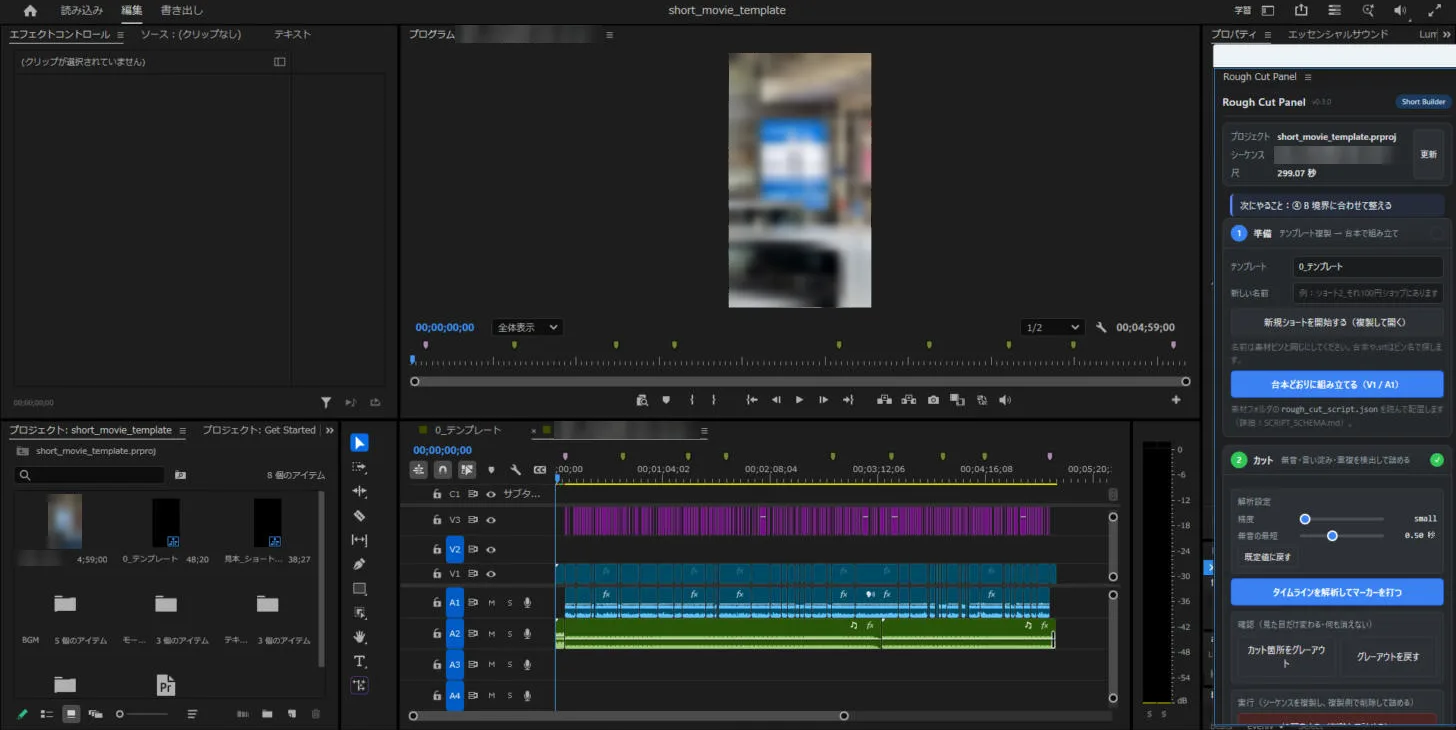Viewport: 1456px width, 730px height.
Task: Step forward one frame in Program monitor
Action: tap(823, 400)
